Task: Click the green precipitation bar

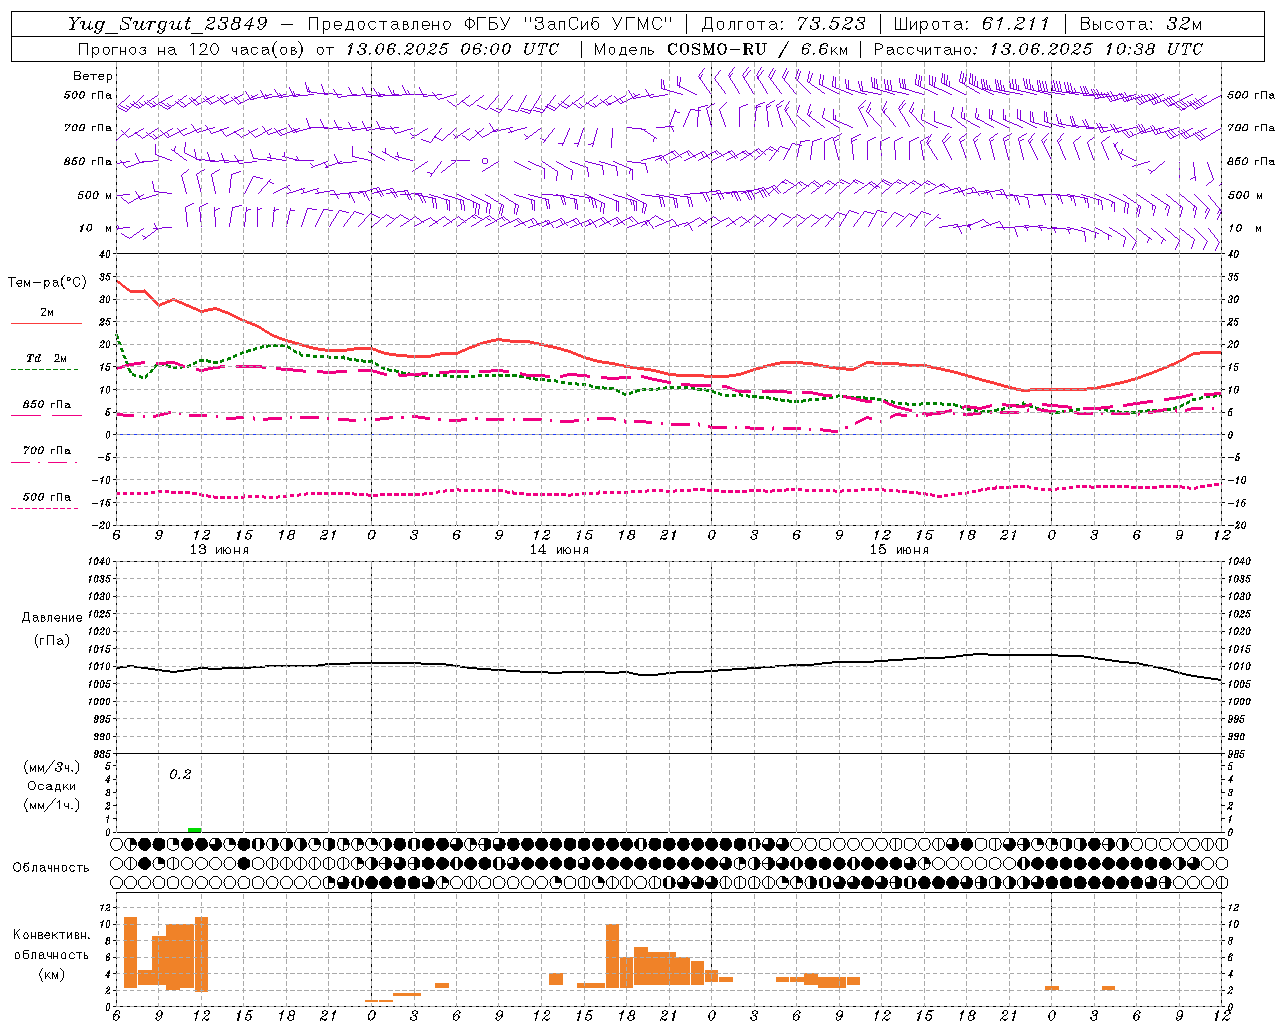Action: pos(194,830)
